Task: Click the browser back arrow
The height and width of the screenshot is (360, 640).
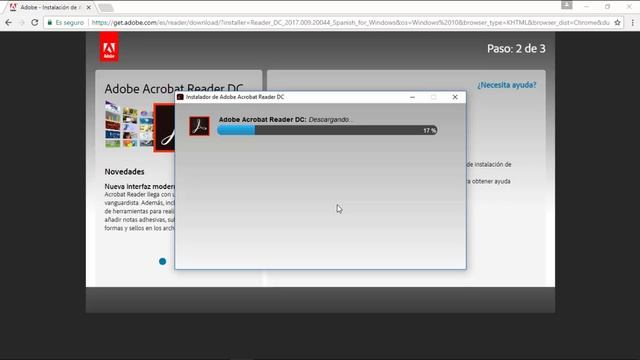Action: point(9,22)
